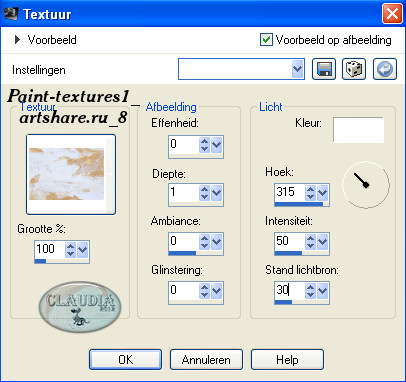Click the Kleur white color swatch
The image size is (406, 382).
pyautogui.click(x=358, y=130)
